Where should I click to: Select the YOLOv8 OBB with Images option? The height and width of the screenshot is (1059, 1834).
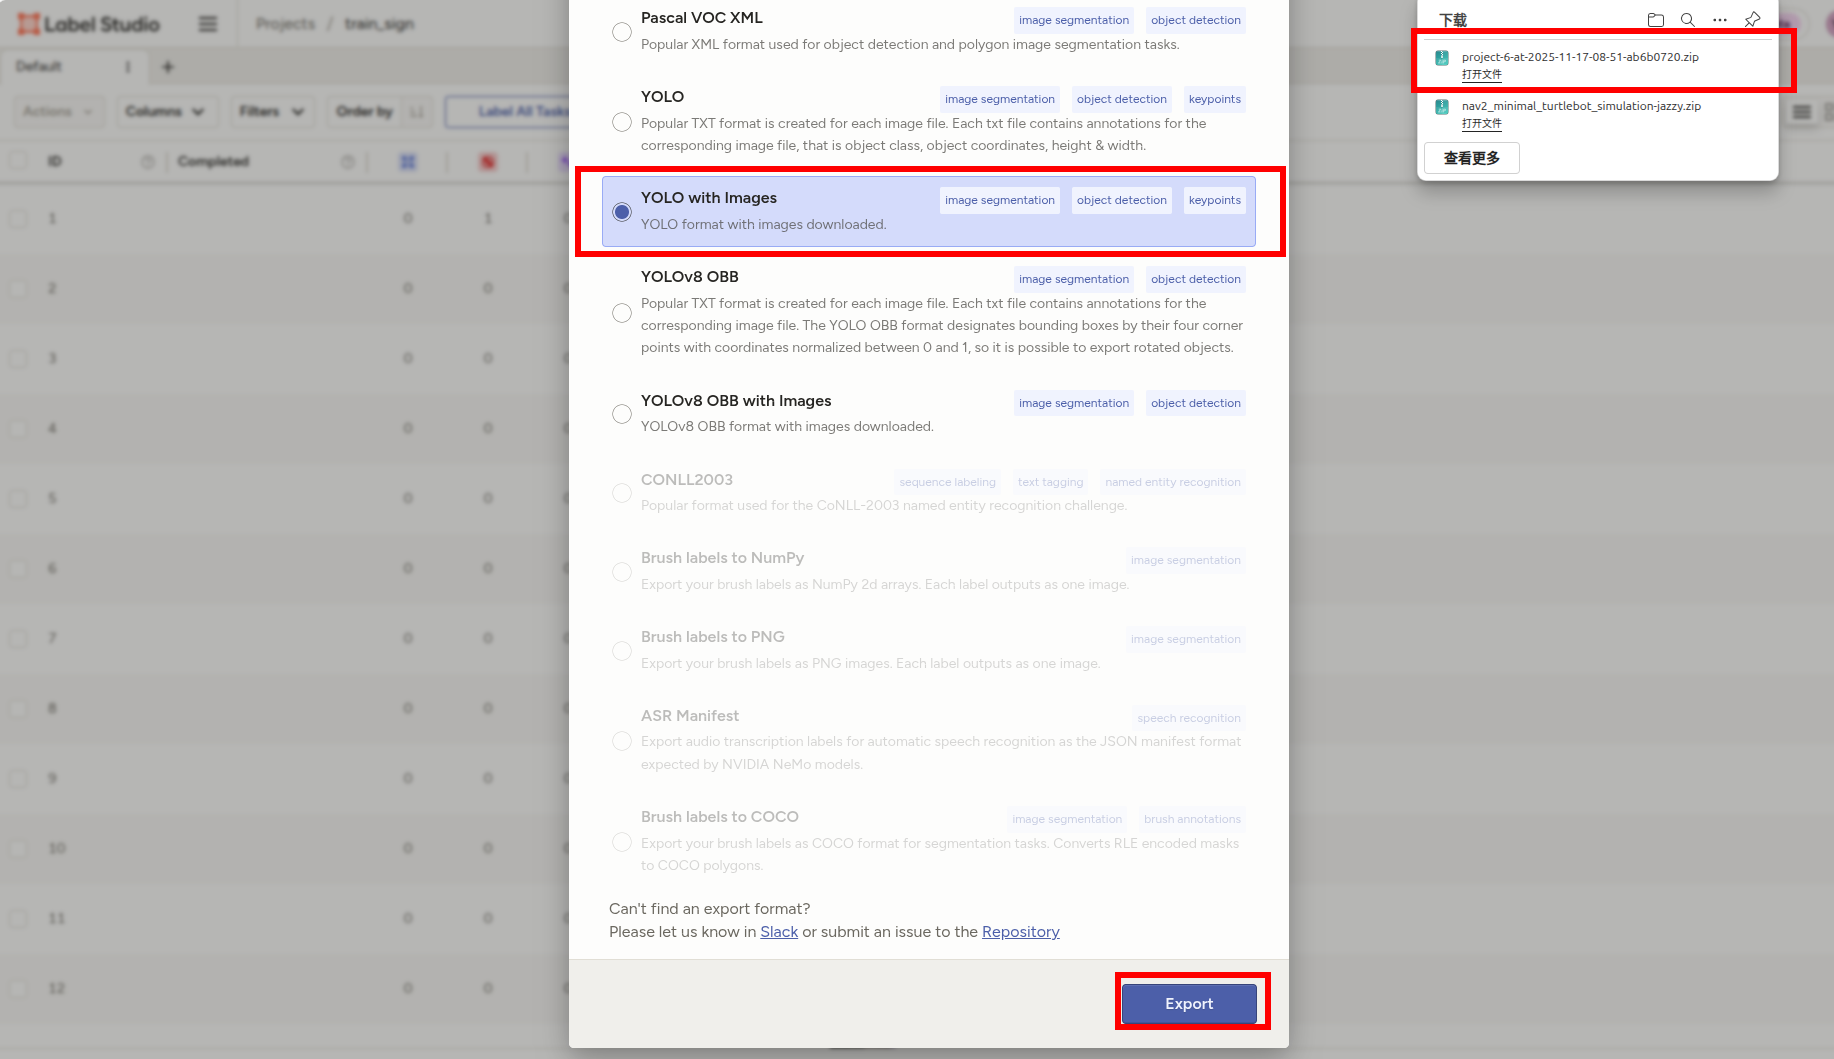(622, 414)
